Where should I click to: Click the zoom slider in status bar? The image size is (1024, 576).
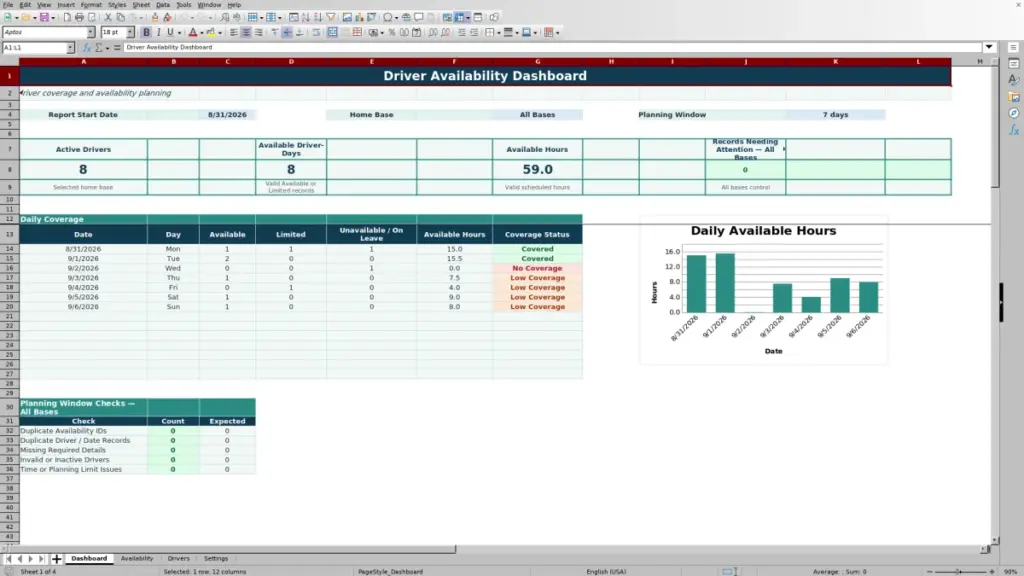pyautogui.click(x=960, y=571)
